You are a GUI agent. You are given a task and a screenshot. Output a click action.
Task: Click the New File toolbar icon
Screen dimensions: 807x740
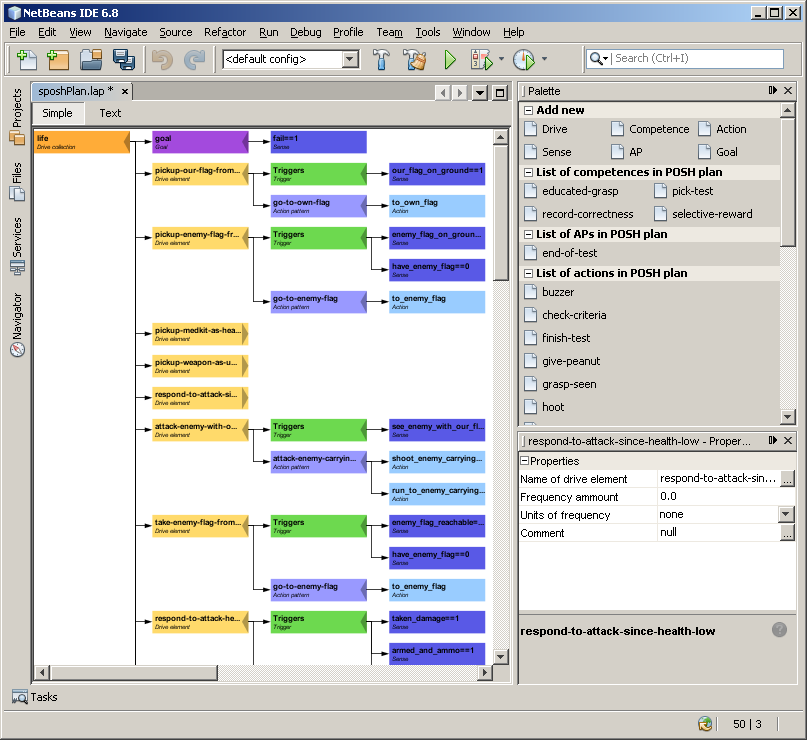(x=27, y=59)
